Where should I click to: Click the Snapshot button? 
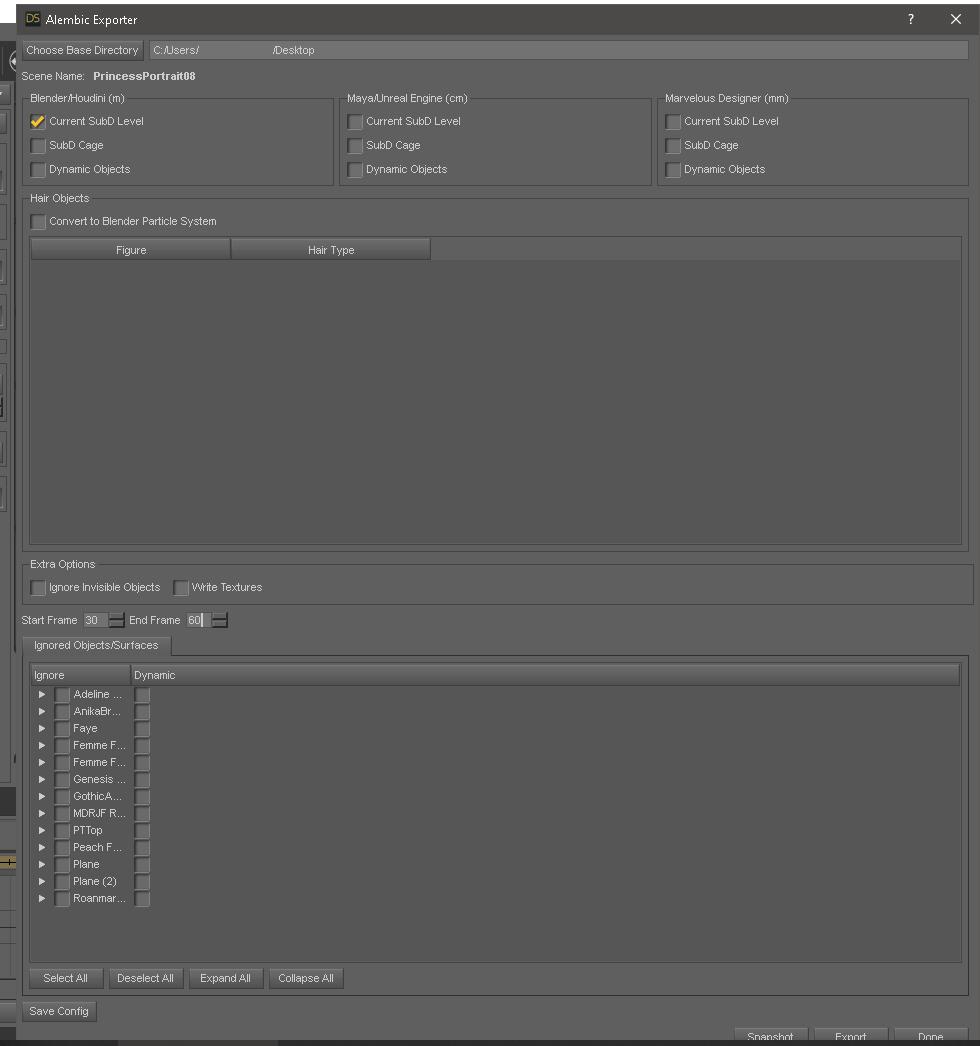click(771, 1036)
